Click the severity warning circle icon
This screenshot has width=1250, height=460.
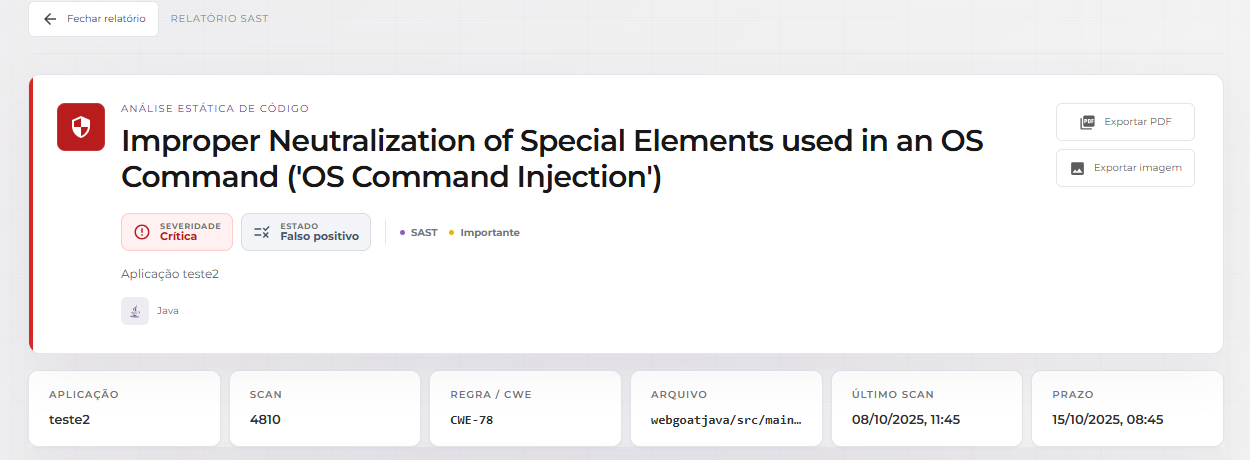pyautogui.click(x=142, y=232)
